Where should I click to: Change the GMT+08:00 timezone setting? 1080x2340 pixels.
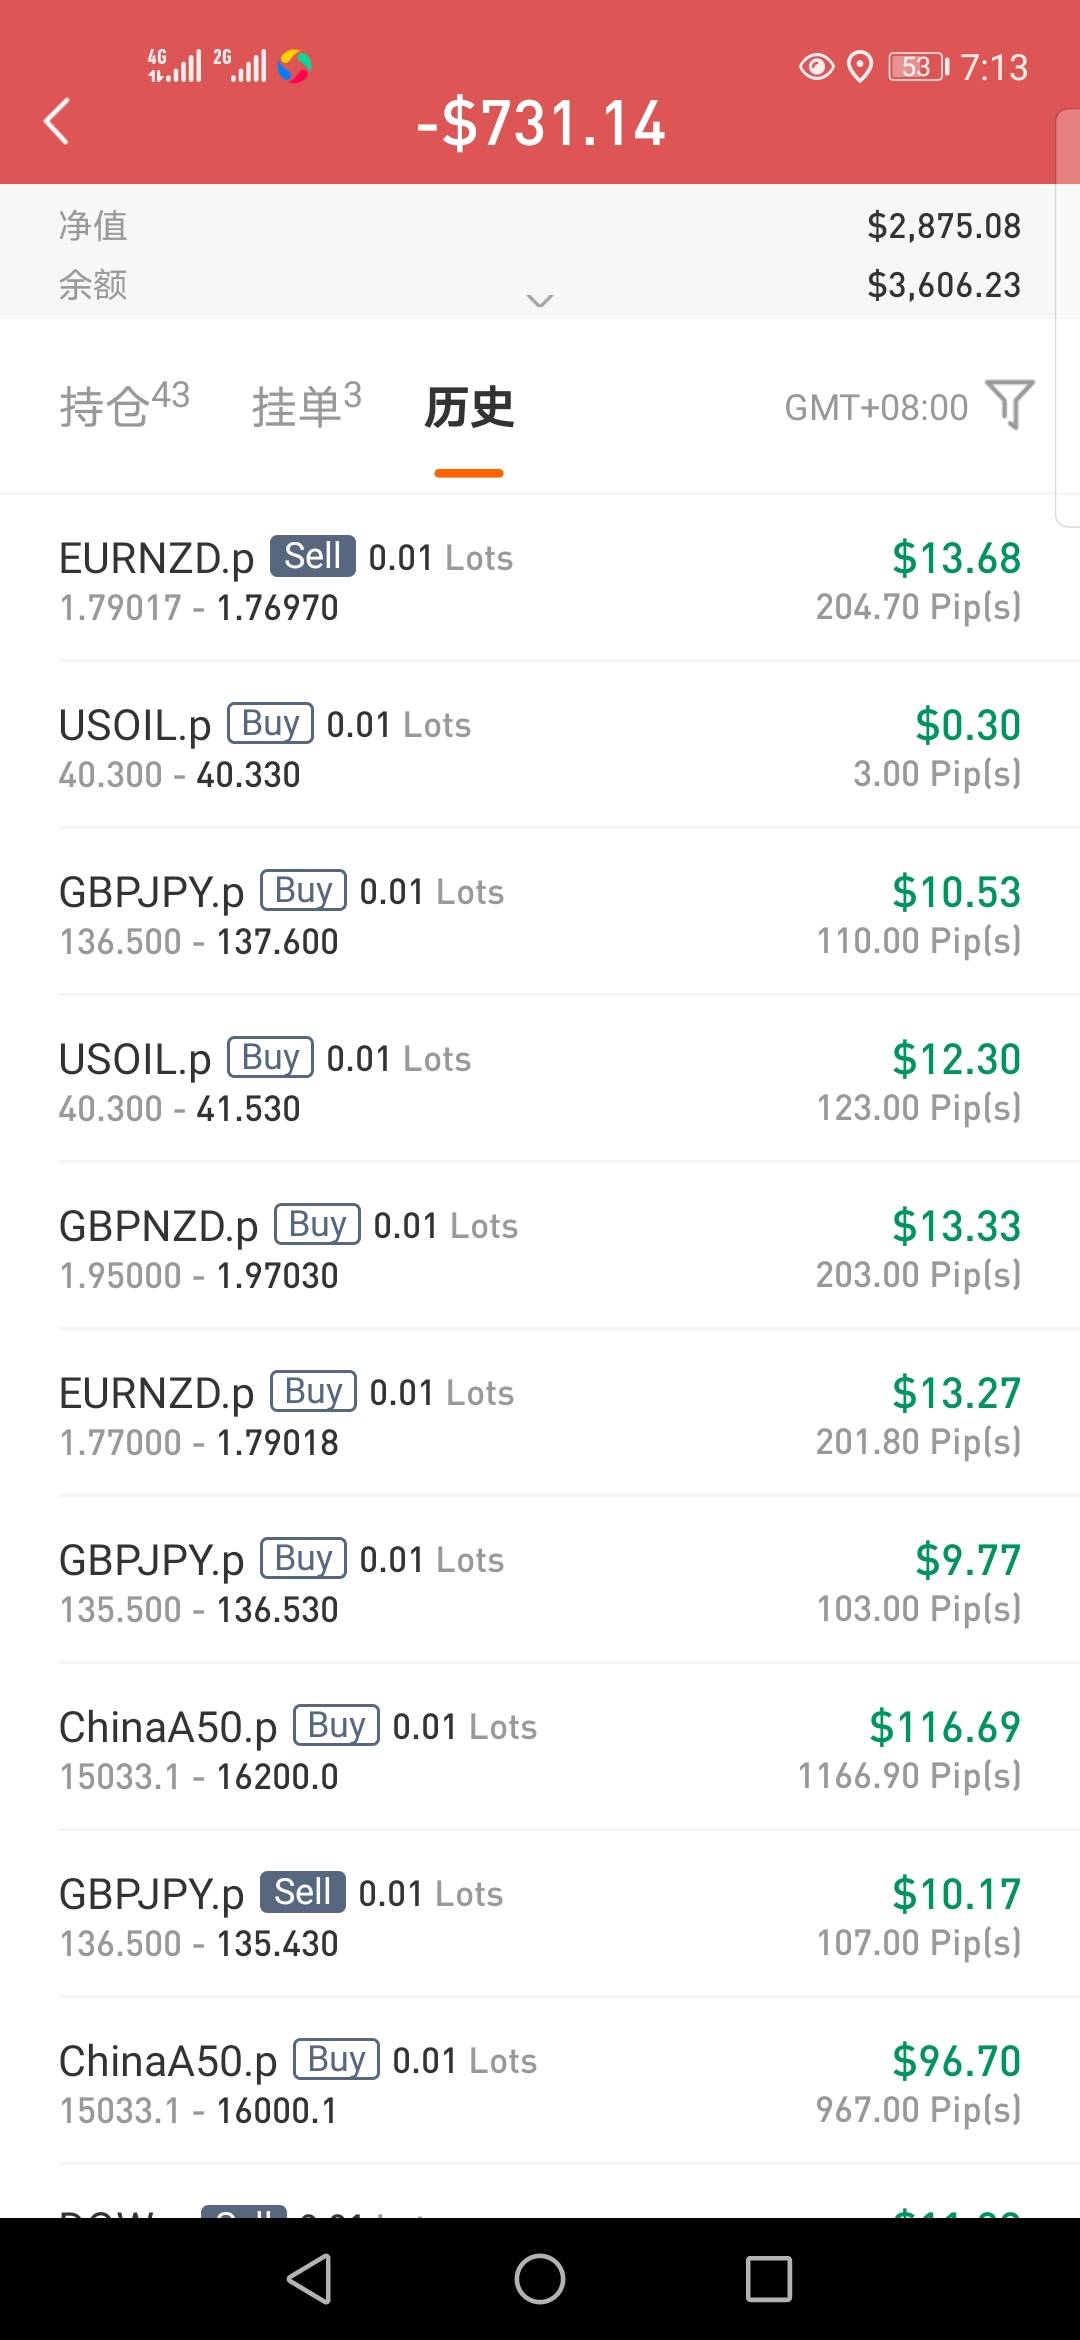876,408
